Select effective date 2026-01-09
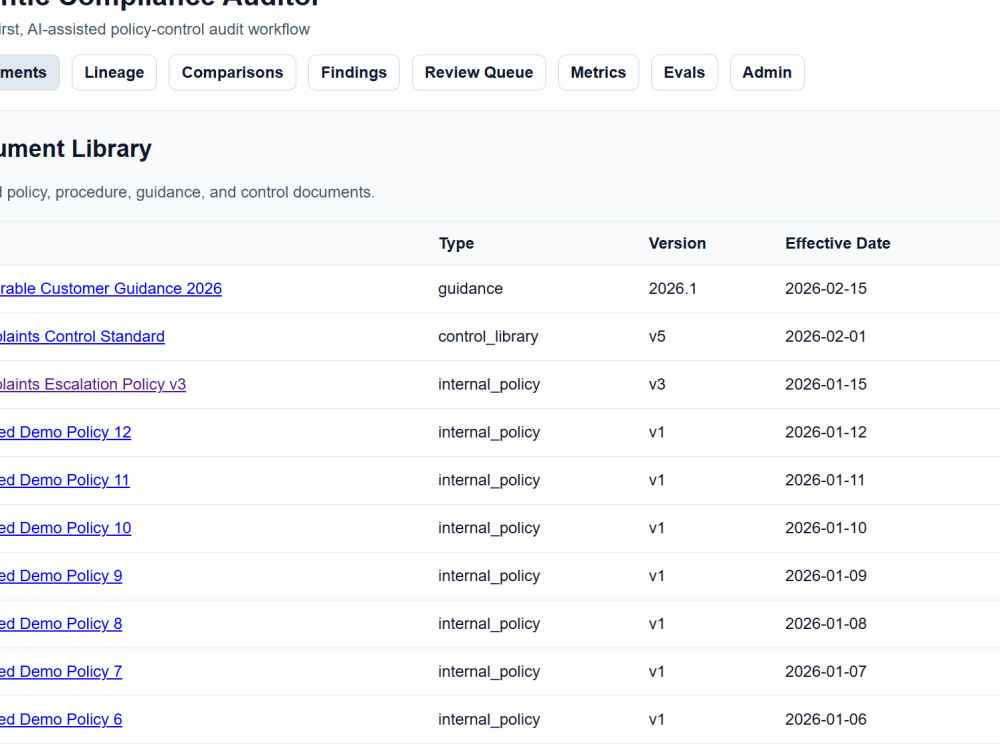This screenshot has width=1000, height=750. 826,575
